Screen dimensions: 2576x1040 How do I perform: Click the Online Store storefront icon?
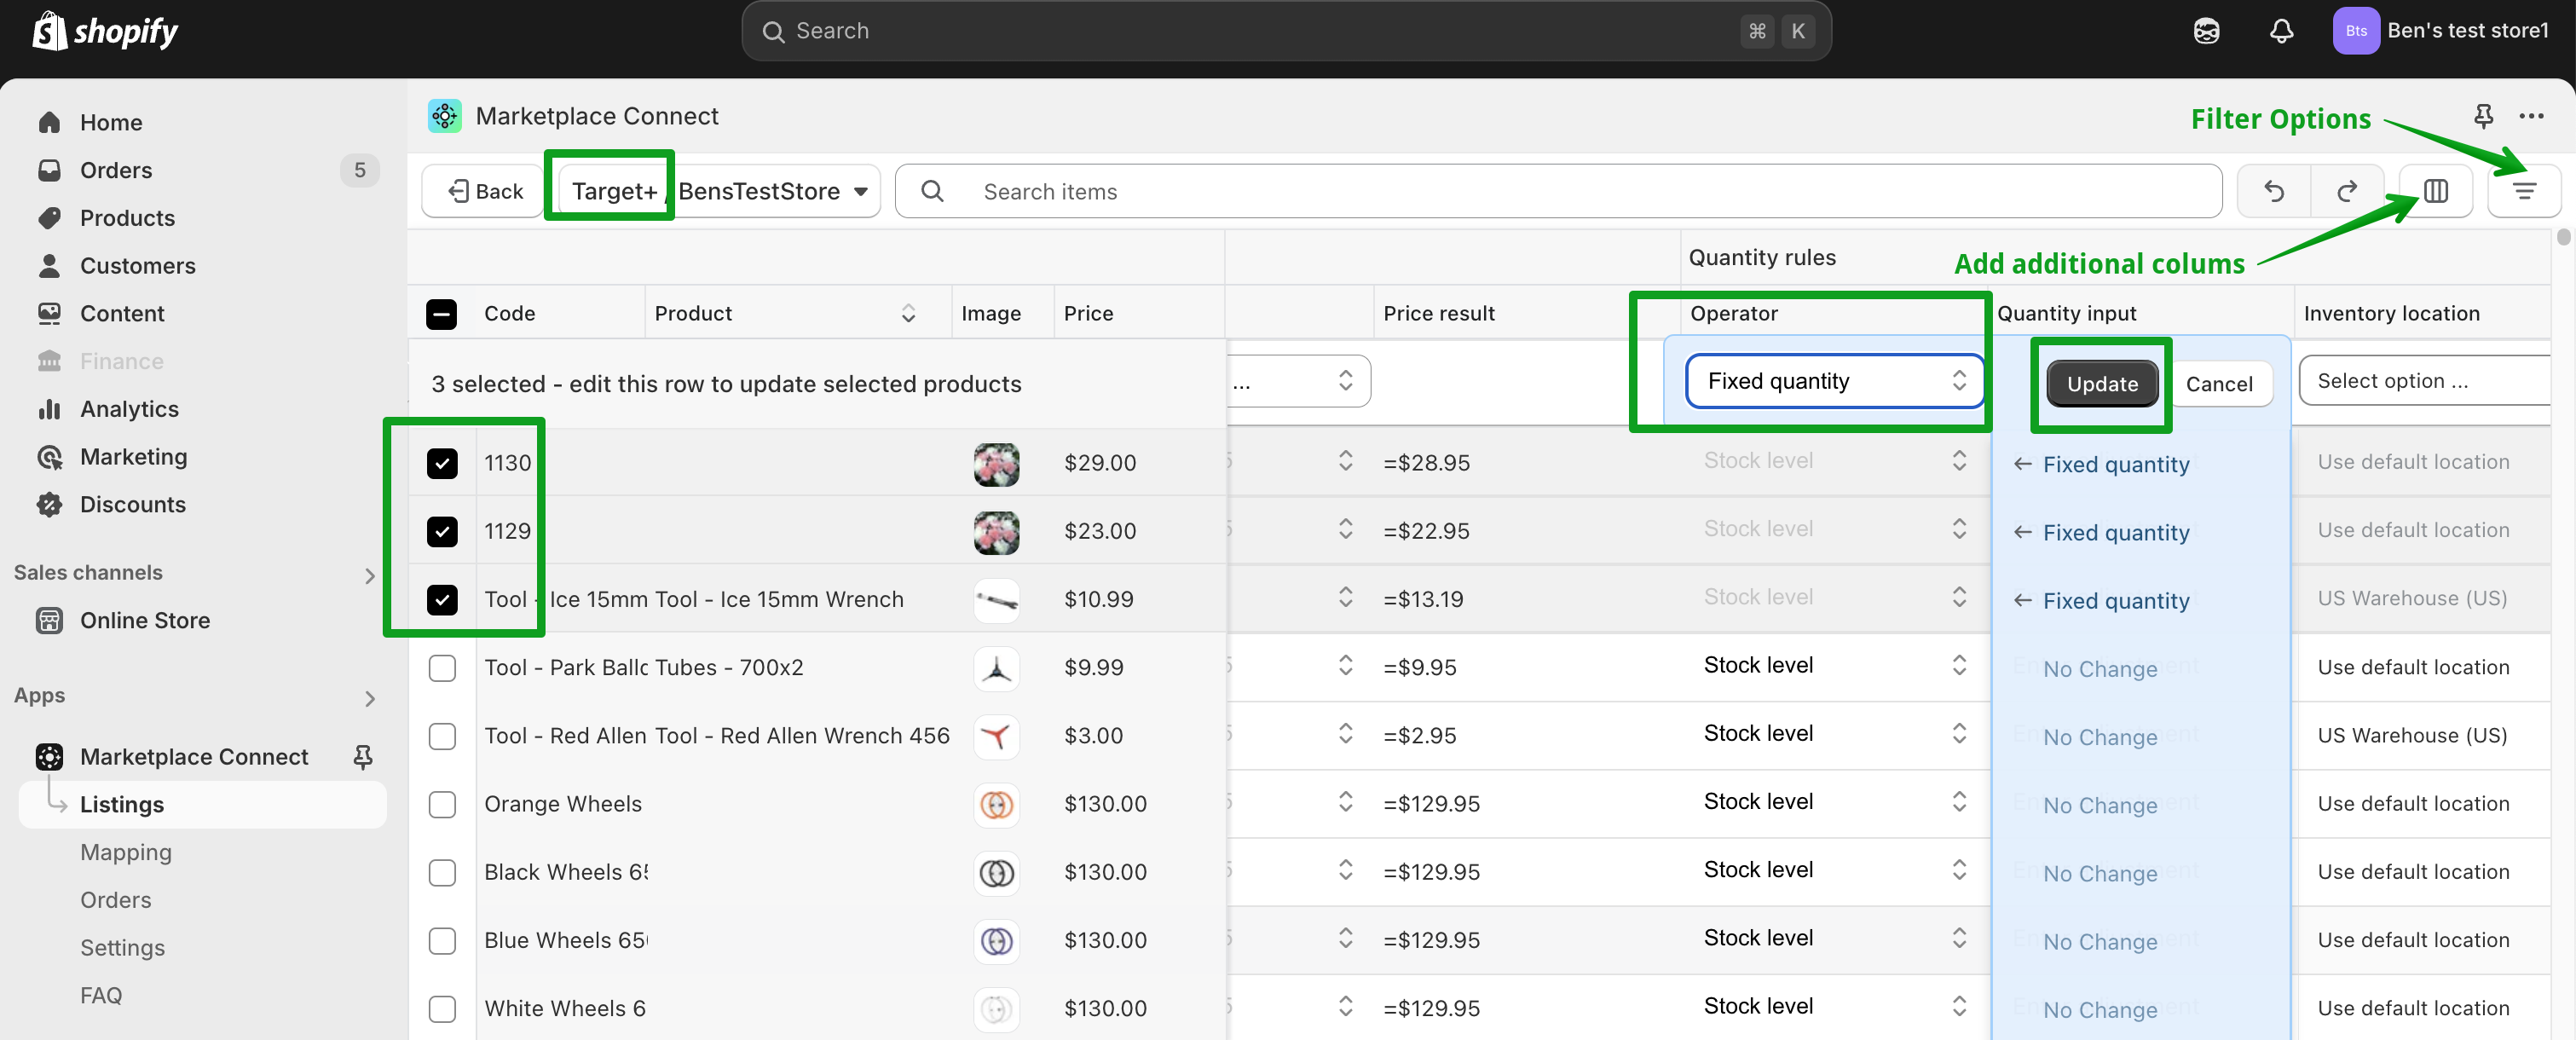click(49, 620)
